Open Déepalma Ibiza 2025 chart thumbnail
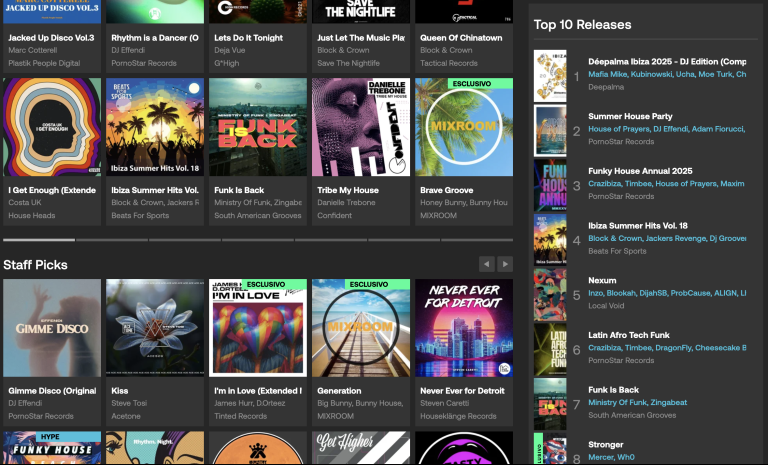Viewport: 768px width, 465px height. pos(550,75)
